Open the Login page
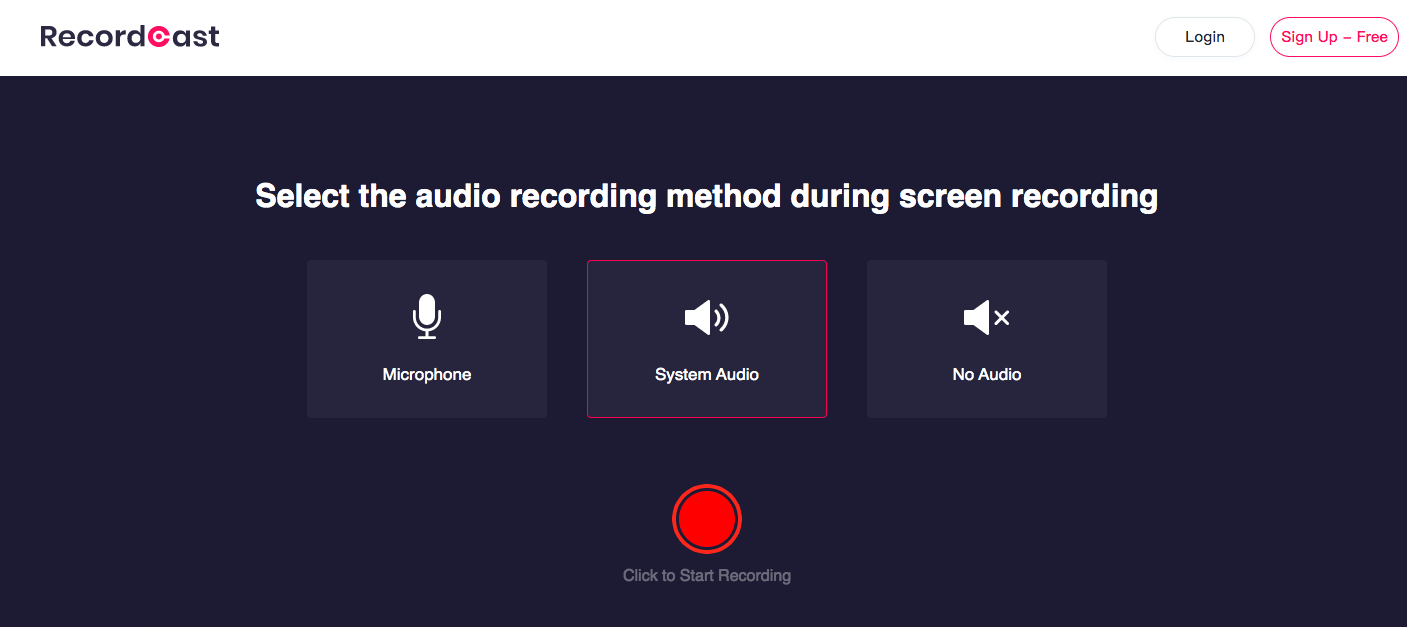 [1204, 37]
